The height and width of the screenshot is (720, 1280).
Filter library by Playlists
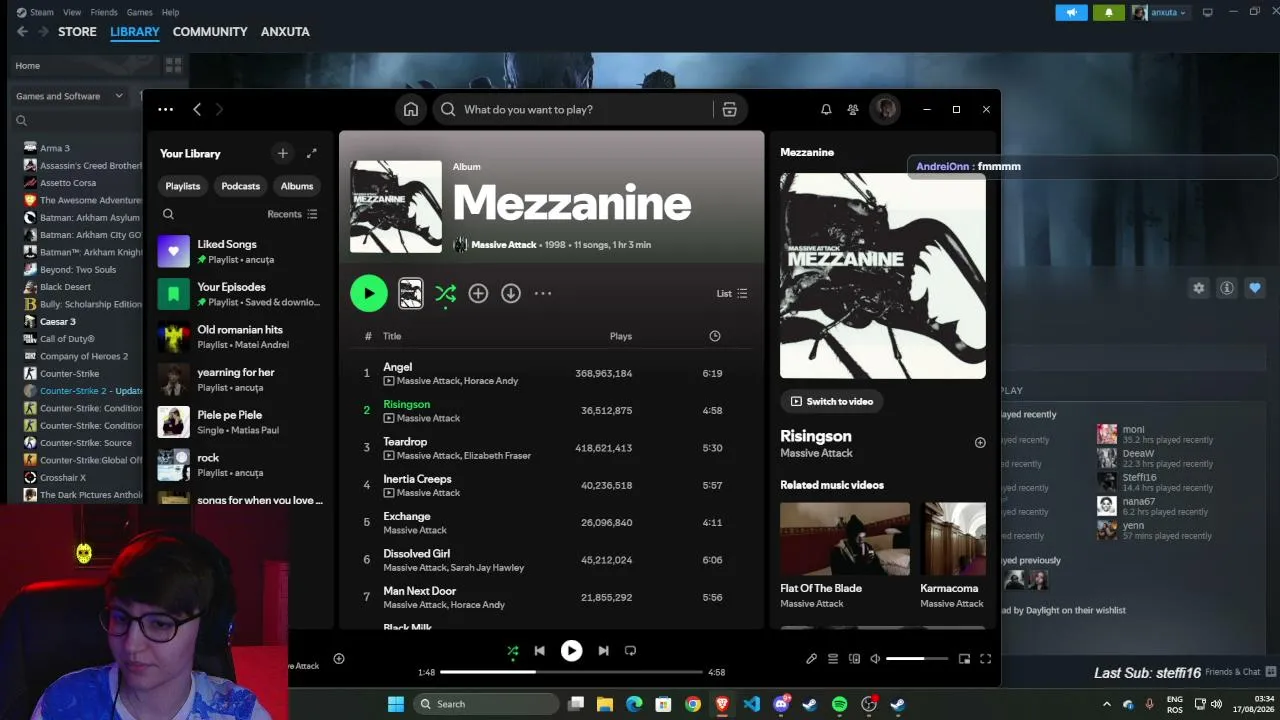point(183,186)
